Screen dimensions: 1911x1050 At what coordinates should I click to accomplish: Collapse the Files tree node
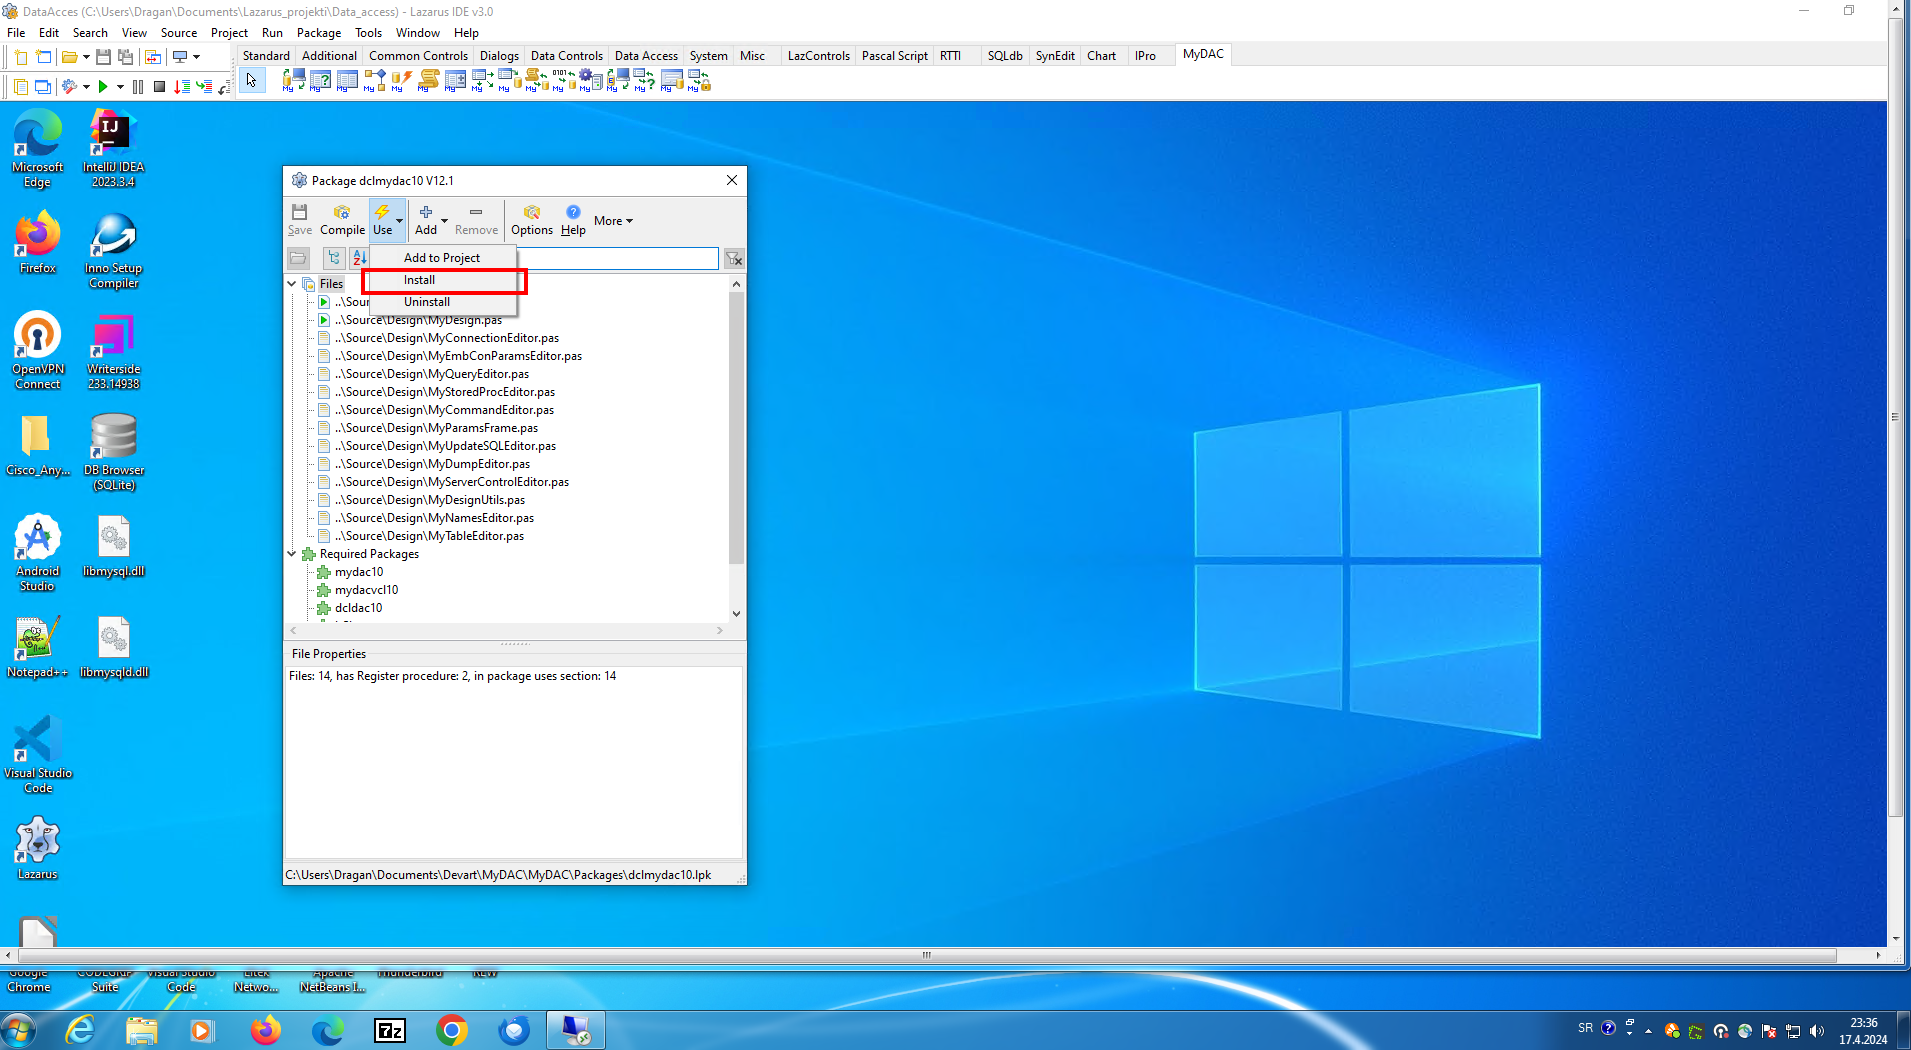click(x=292, y=284)
